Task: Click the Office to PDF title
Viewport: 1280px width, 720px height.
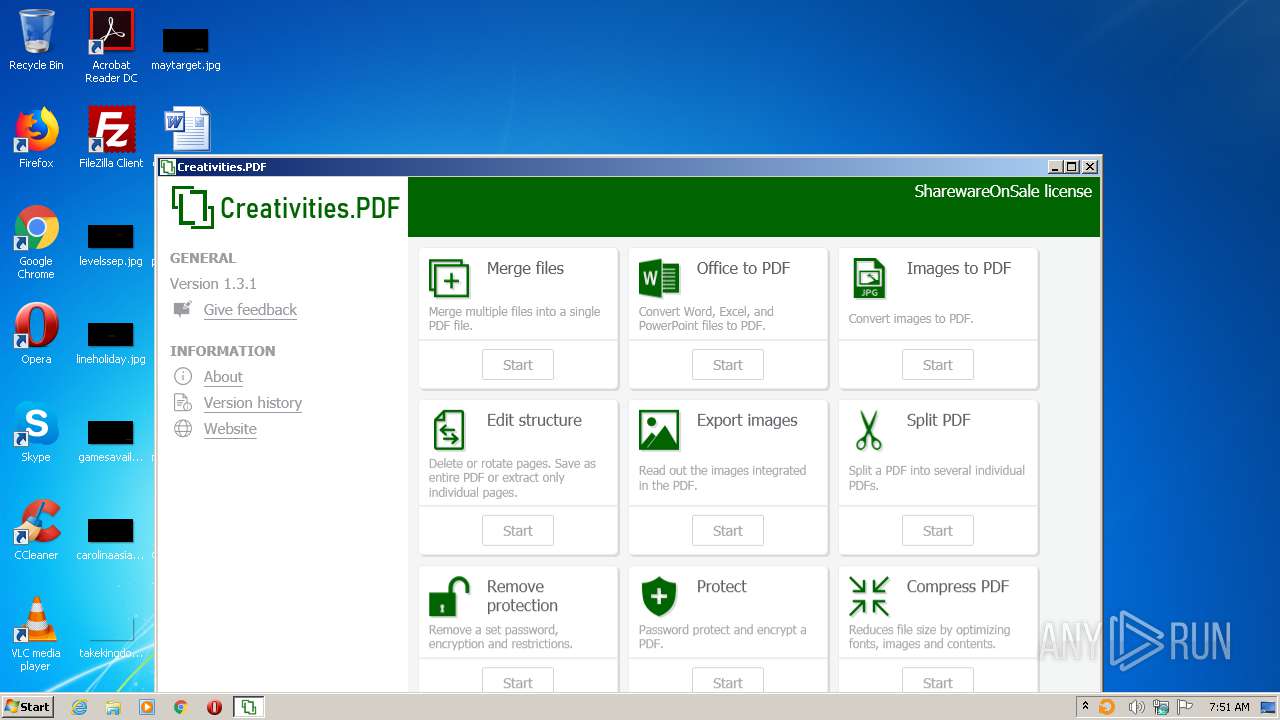Action: click(x=743, y=268)
